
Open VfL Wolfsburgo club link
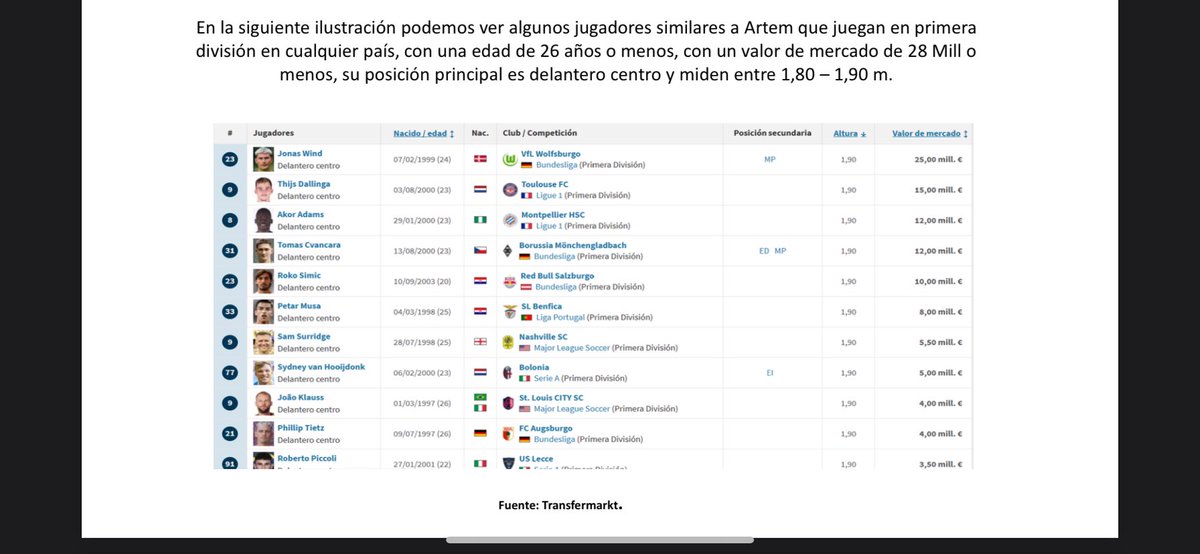click(551, 153)
